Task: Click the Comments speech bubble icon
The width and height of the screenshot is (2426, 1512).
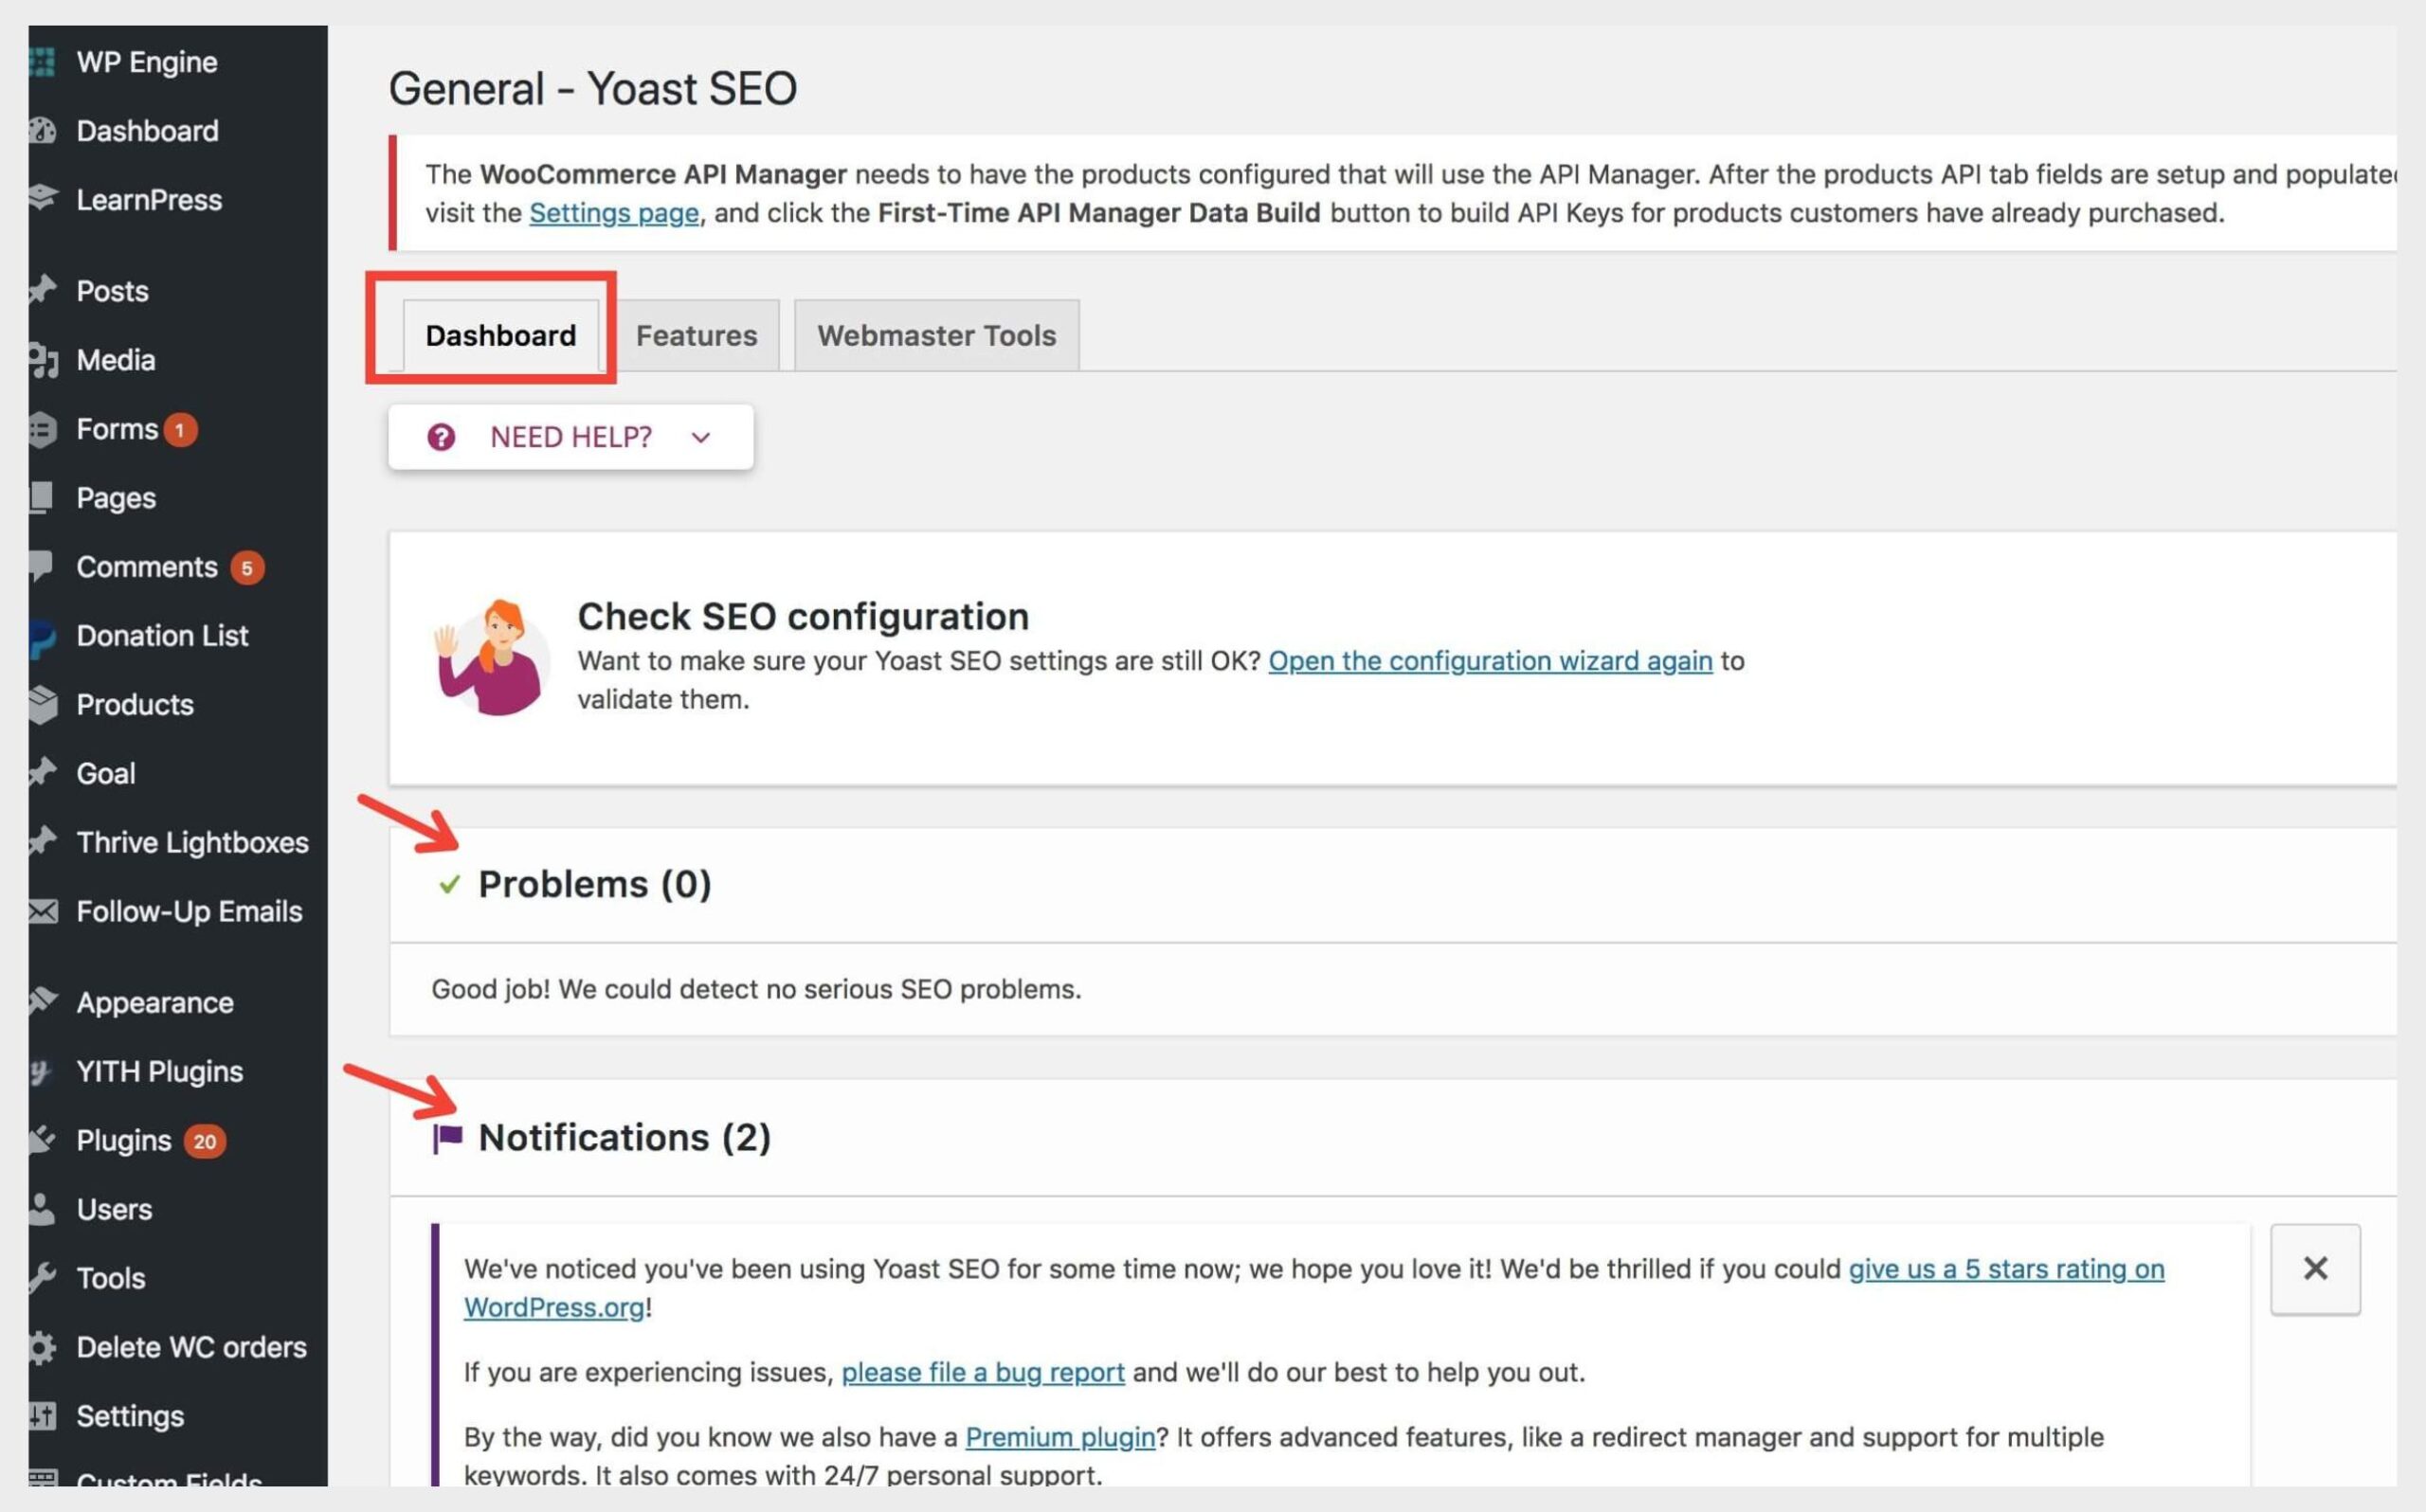Action: (42, 566)
